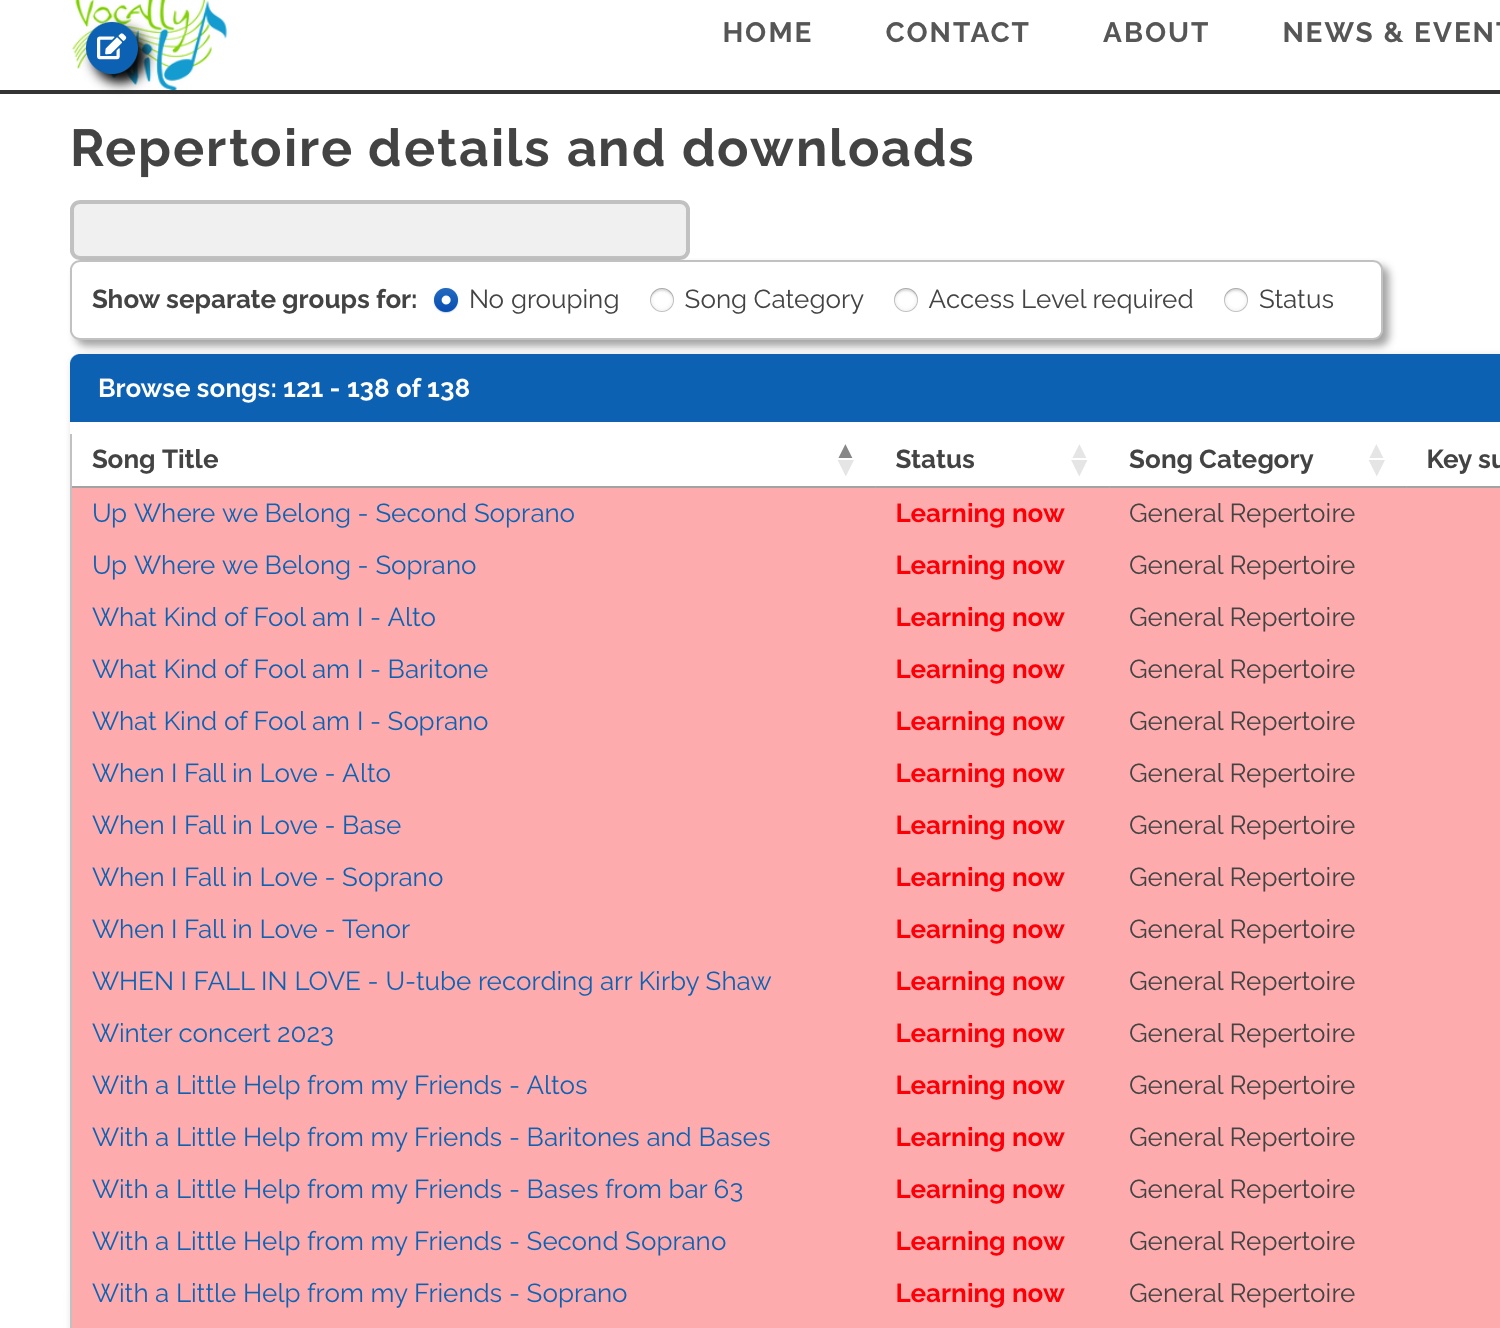Click Learning now for Winter concert 2023
The image size is (1500, 1328).
(980, 1033)
